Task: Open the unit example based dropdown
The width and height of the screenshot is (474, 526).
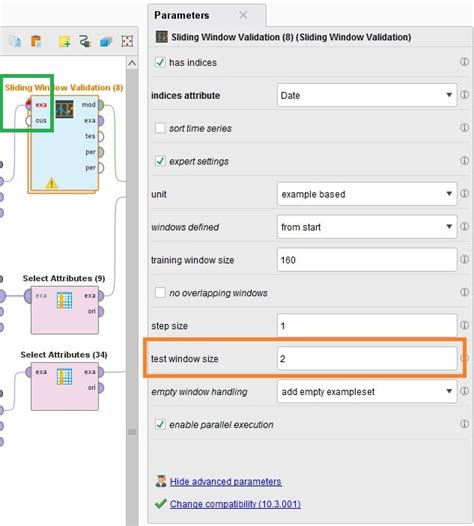Action: (x=367, y=194)
